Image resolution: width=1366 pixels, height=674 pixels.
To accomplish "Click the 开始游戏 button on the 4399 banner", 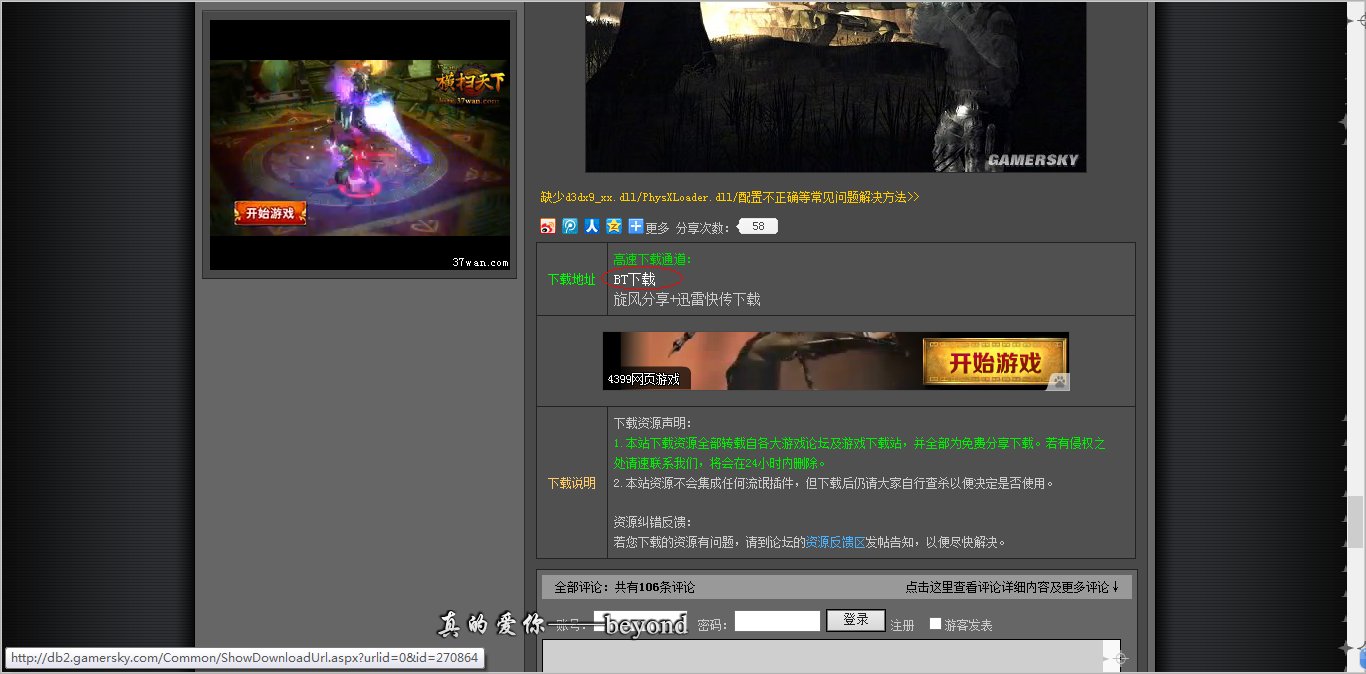I will [994, 363].
